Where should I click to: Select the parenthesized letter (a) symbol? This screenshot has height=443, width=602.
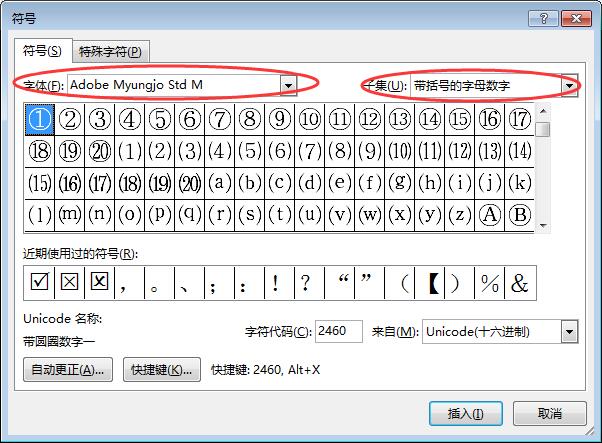pos(220,183)
